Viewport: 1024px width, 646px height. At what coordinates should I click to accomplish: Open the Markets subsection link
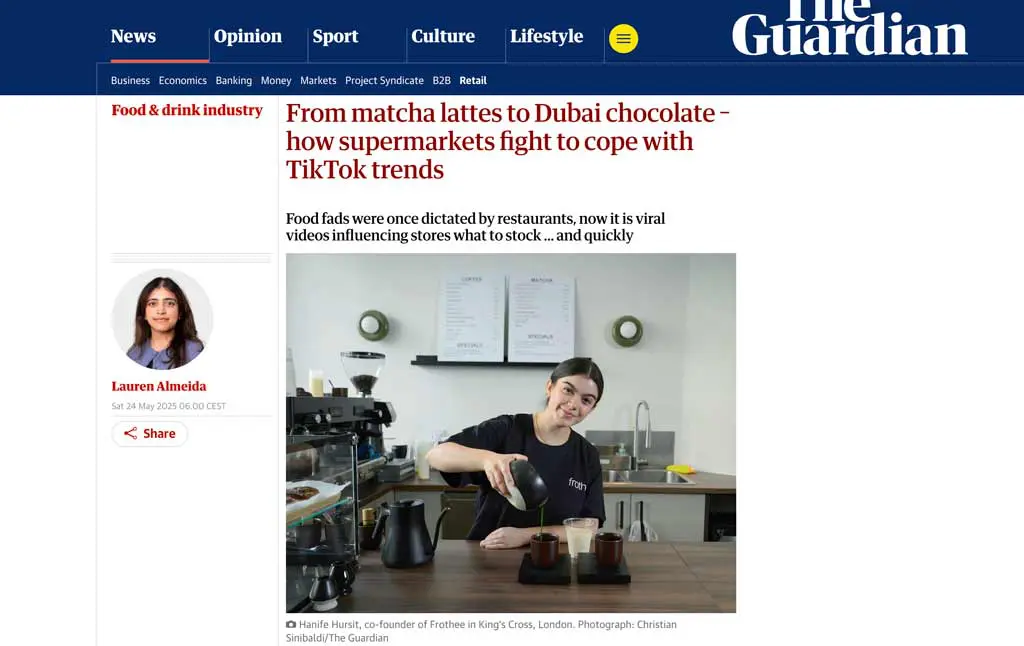point(318,80)
